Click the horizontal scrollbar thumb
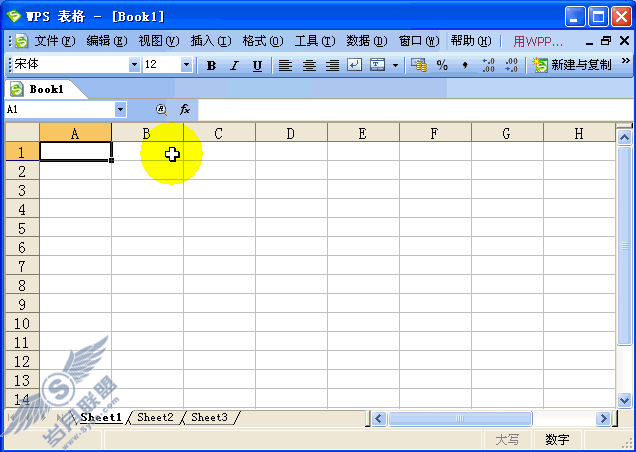Viewport: 636px width, 452px height. click(460, 418)
